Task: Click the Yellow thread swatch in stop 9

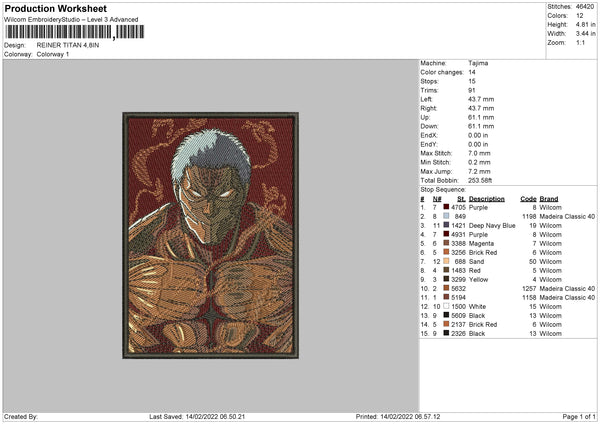Action: [445, 279]
